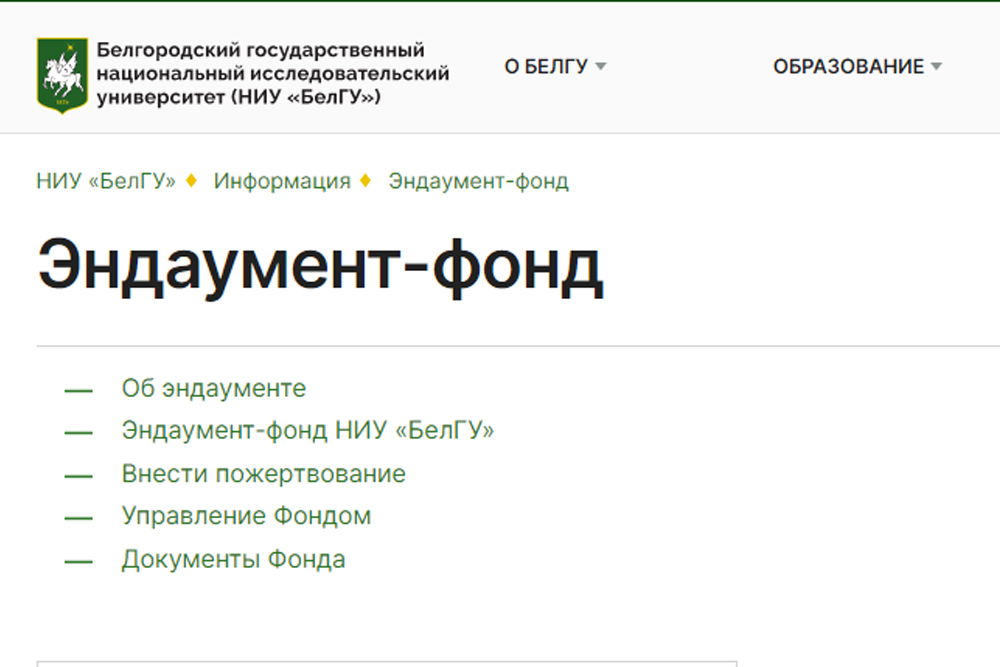Viewport: 1000px width, 667px height.
Task: Click the dash marker beside «Об эндаументе»
Action: (76, 388)
